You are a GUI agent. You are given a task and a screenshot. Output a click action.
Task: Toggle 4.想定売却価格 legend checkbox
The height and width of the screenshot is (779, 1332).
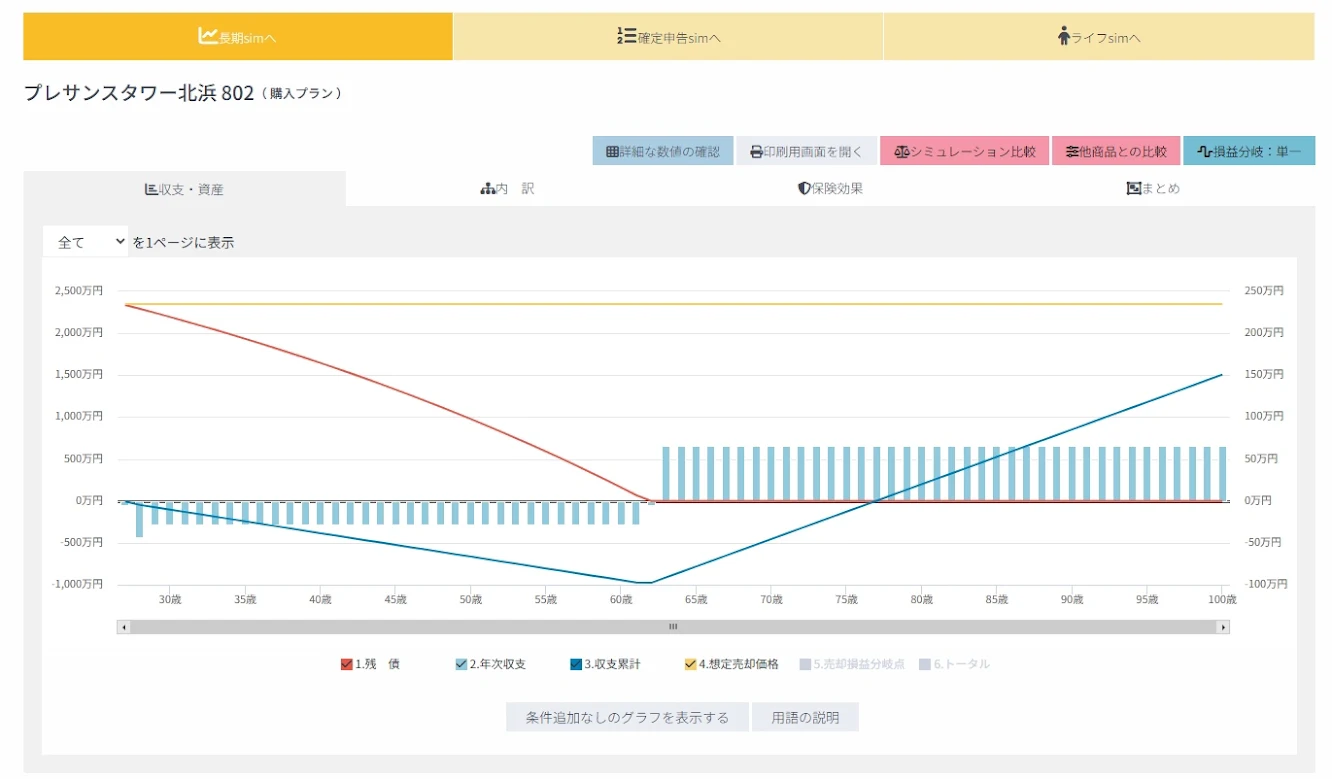click(690, 664)
